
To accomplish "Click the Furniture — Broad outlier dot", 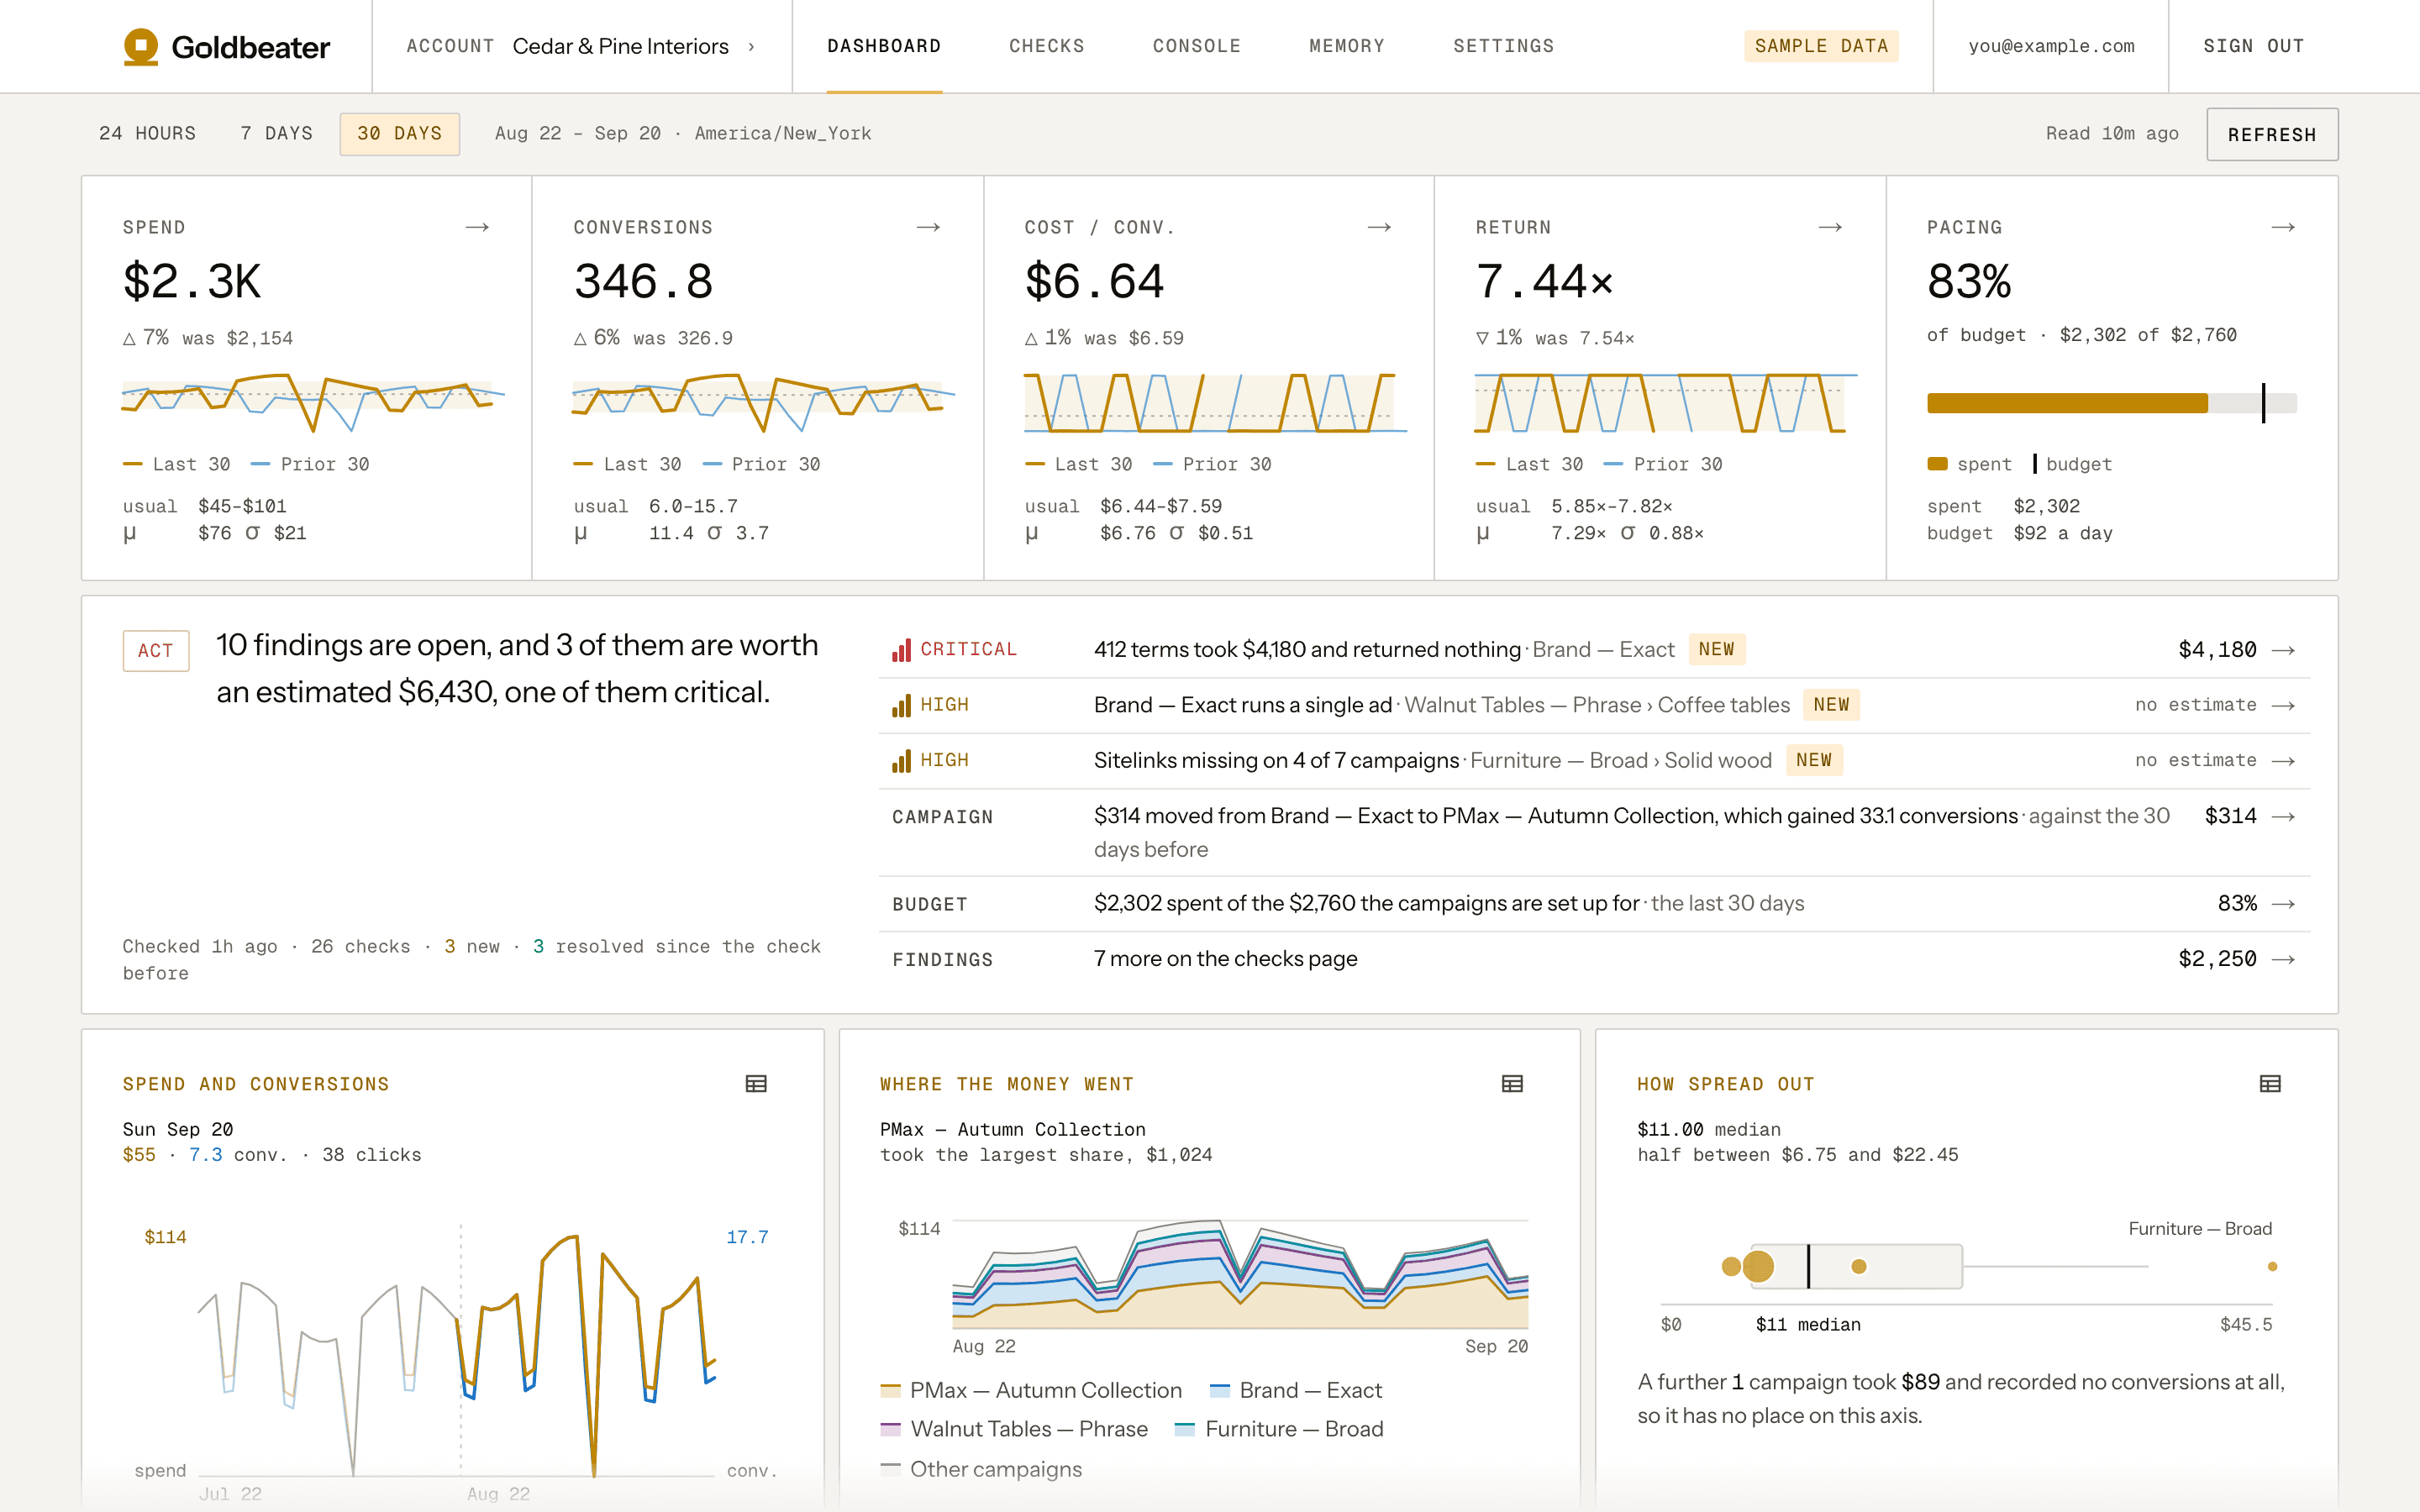I will tap(2272, 1267).
